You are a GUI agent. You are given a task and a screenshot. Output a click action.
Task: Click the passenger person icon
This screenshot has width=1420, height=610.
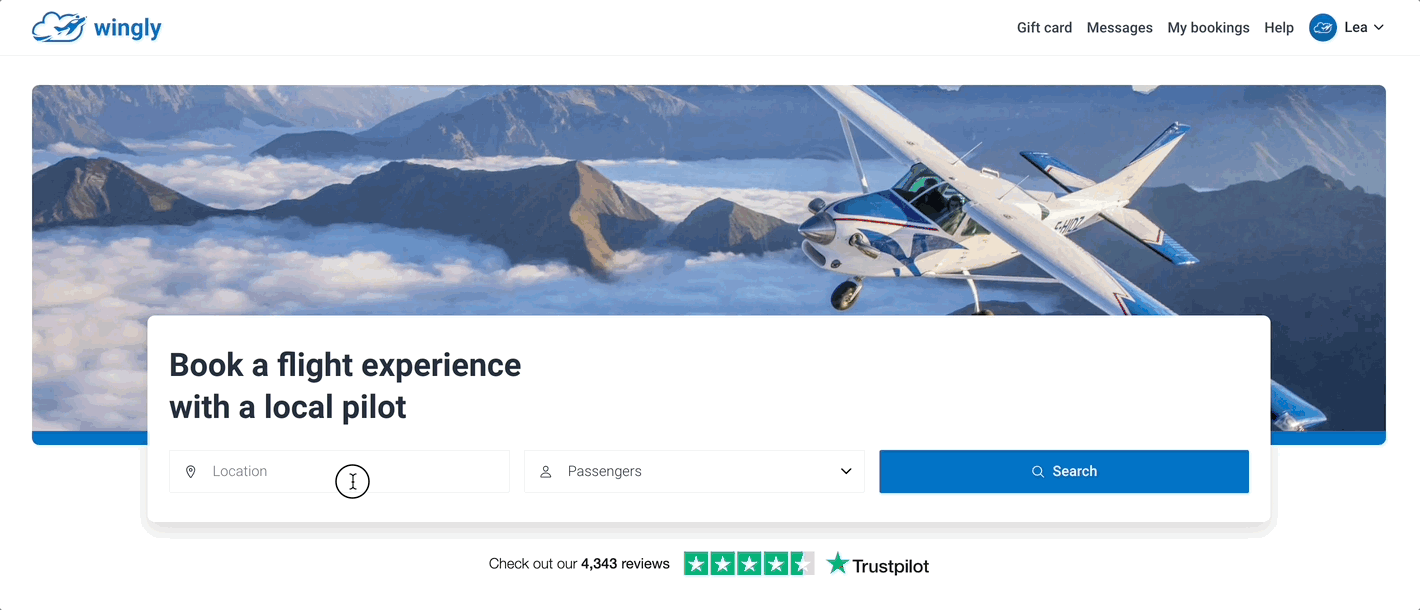[x=546, y=471]
